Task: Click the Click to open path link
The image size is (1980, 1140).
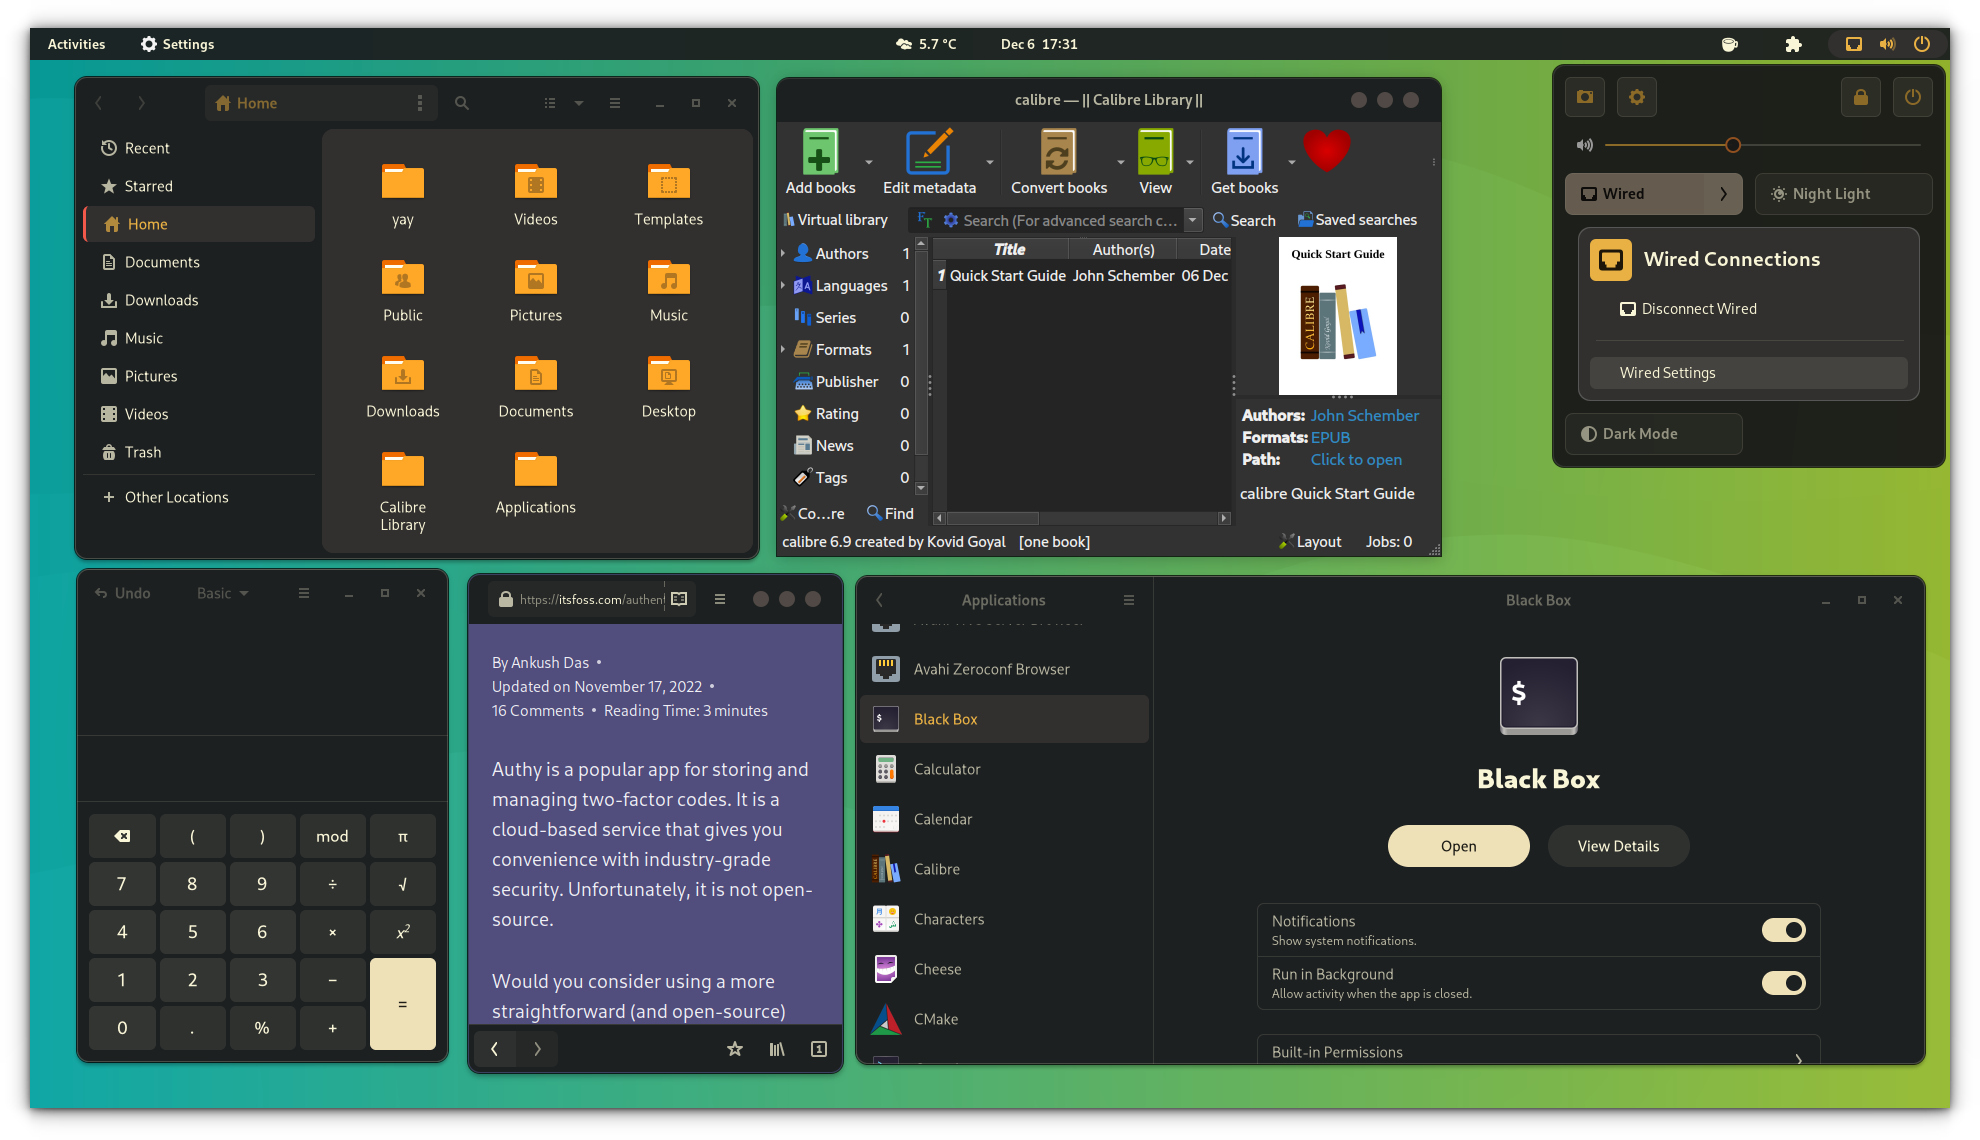Action: [x=1356, y=459]
